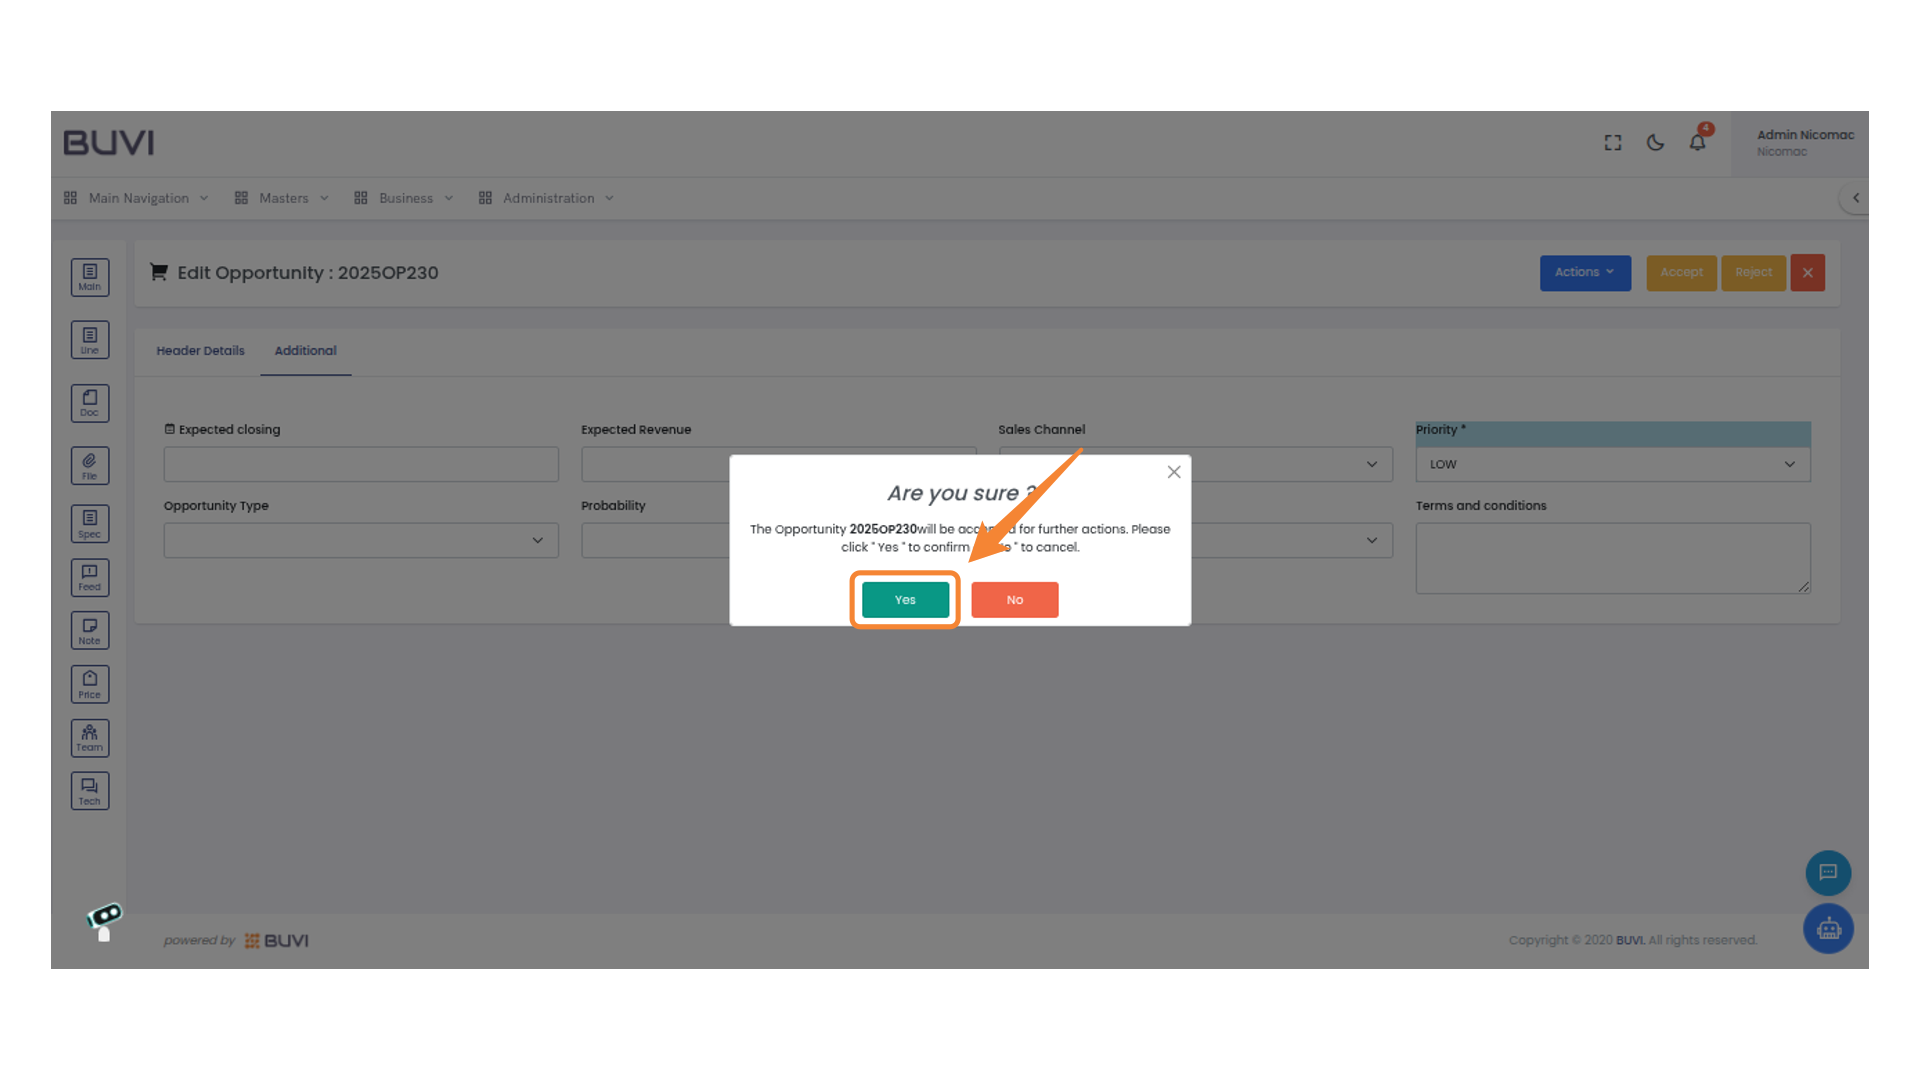
Task: Open the Spec sidebar icon
Action: 90,523
